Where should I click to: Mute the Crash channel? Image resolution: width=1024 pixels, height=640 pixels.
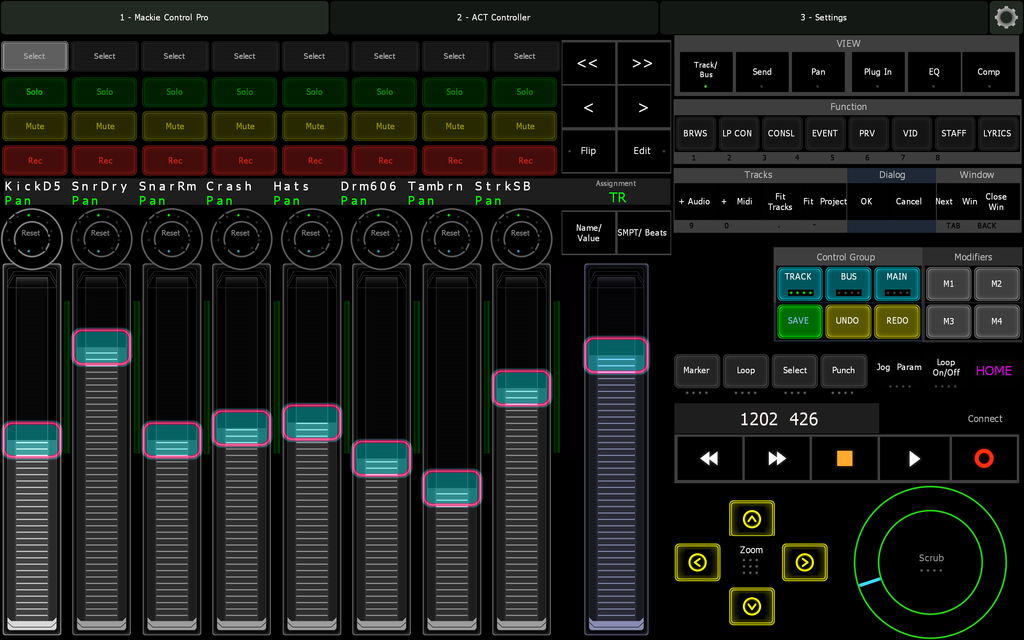[x=245, y=126]
